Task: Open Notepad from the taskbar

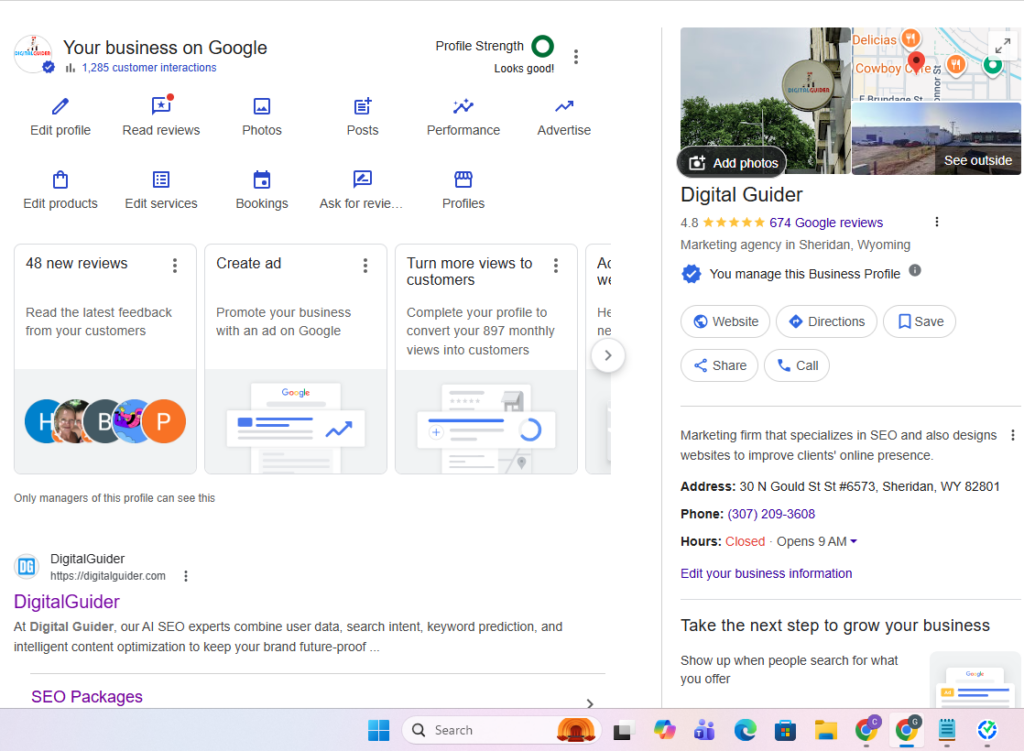Action: pyautogui.click(x=947, y=730)
